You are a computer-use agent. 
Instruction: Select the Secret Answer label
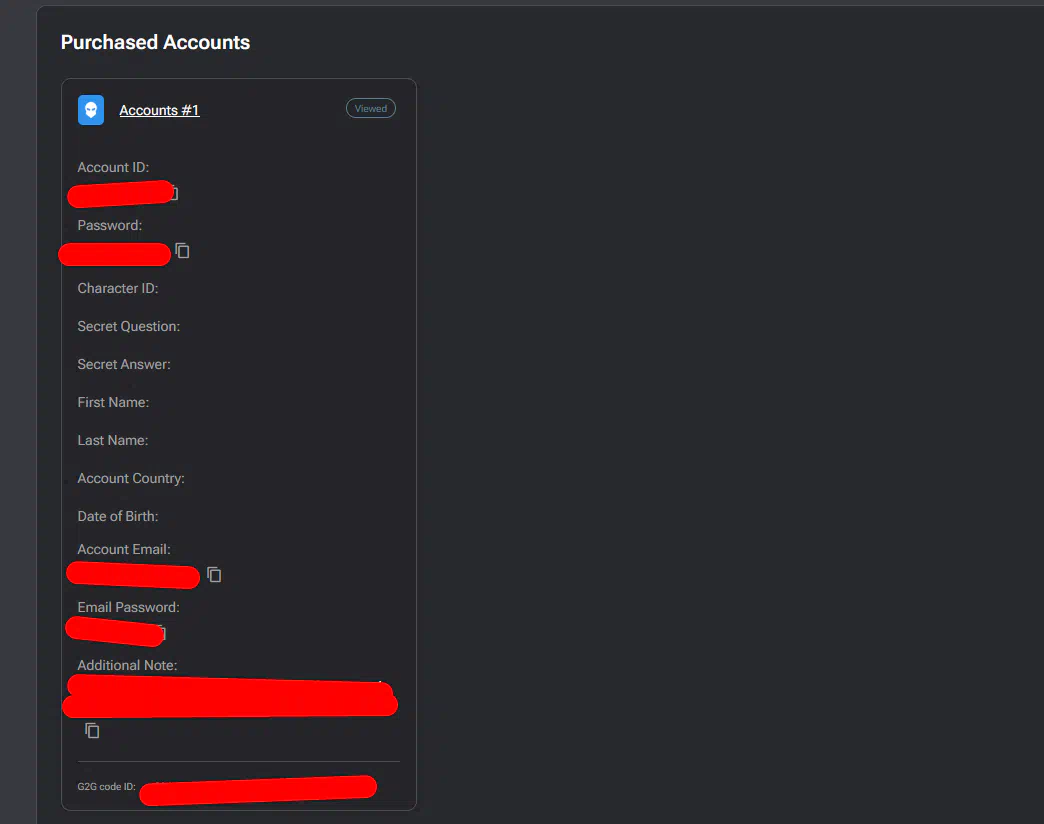(124, 364)
